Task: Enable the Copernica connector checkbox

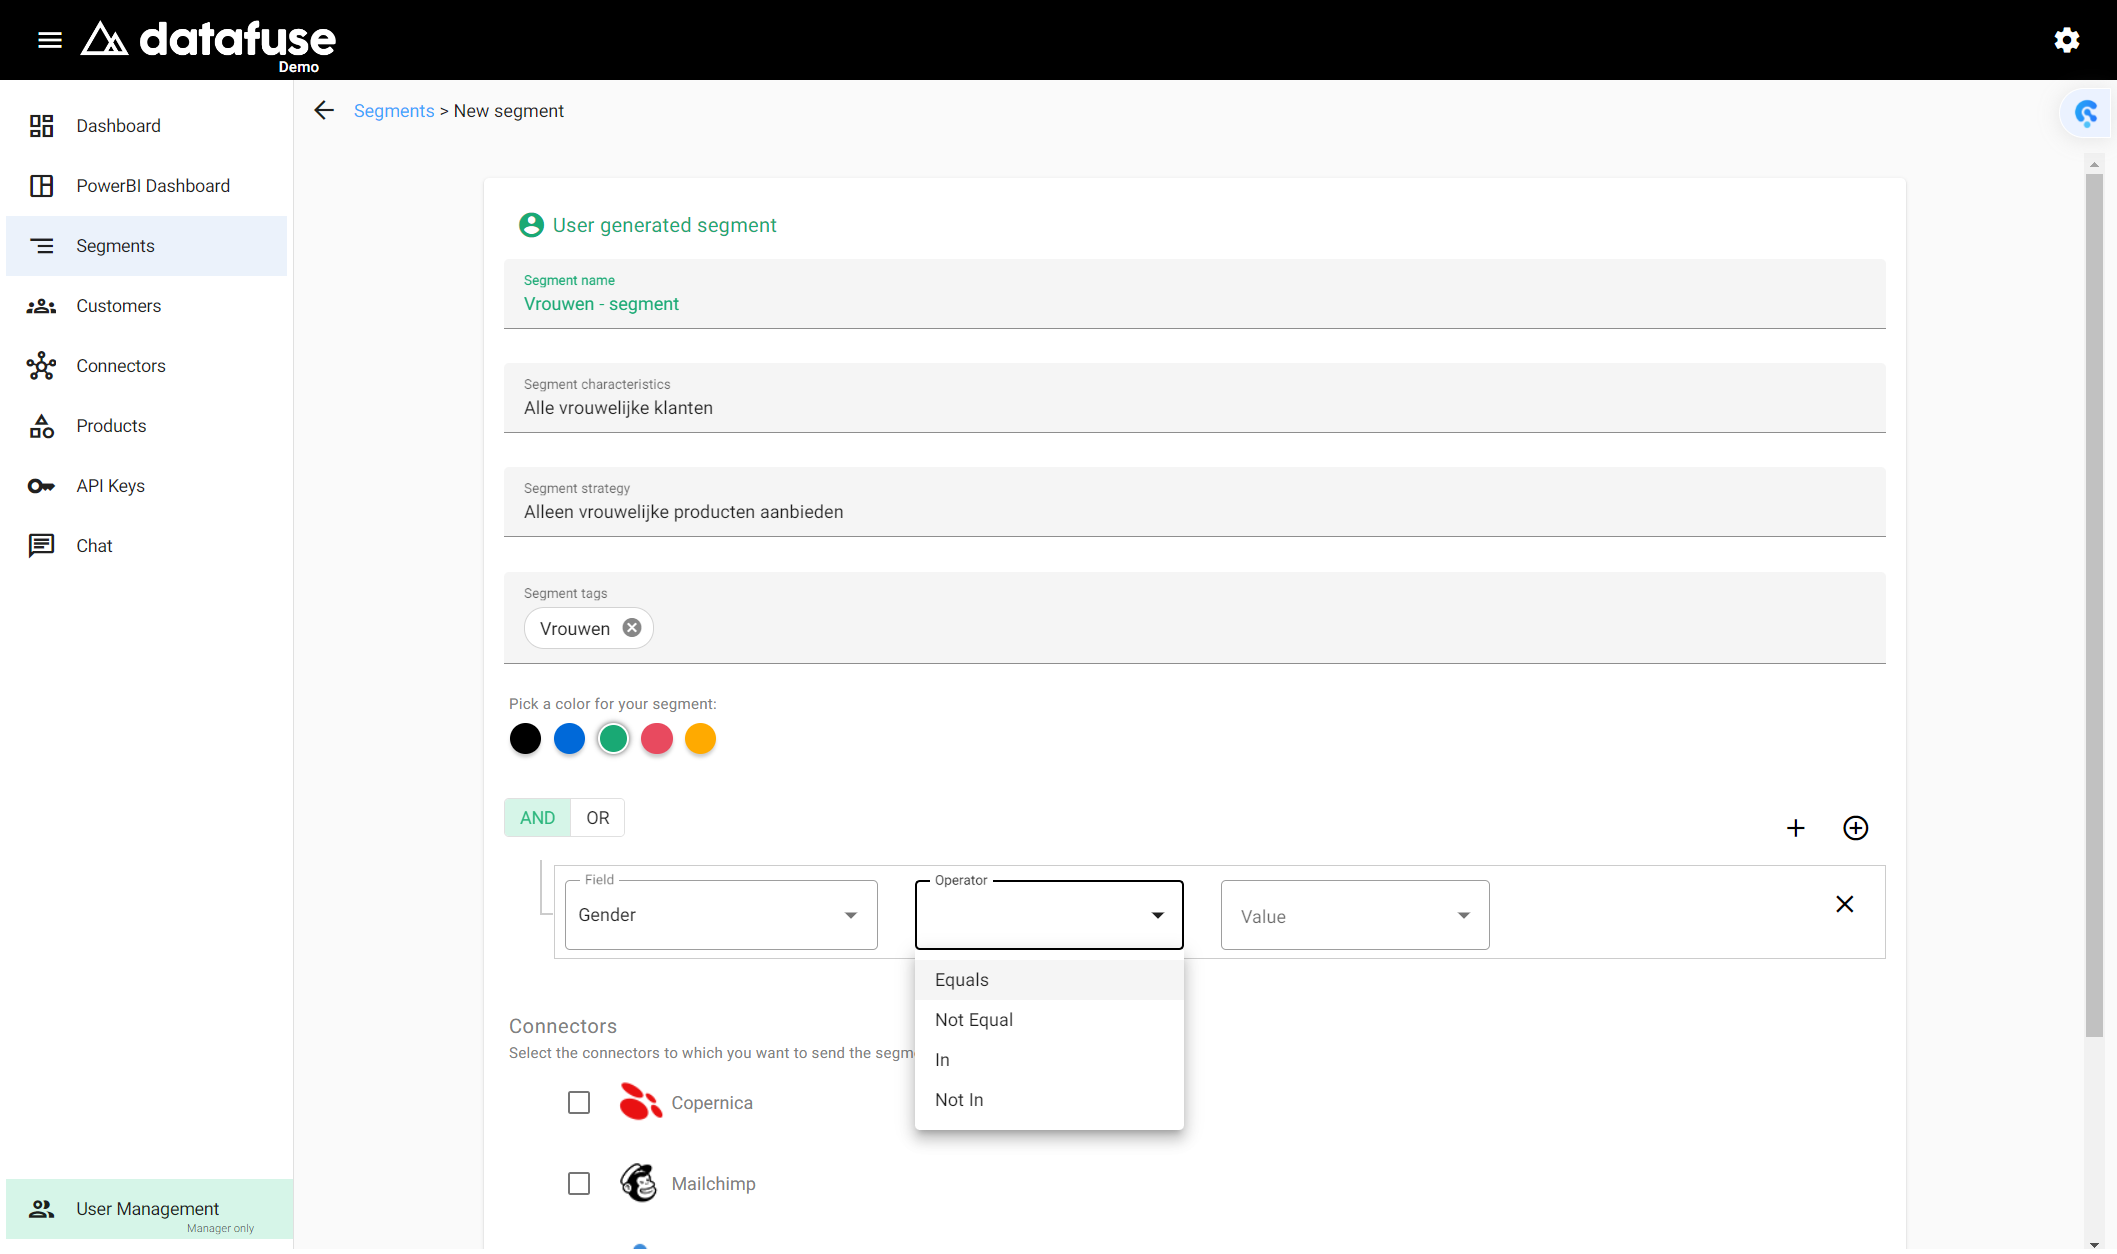Action: click(x=579, y=1102)
